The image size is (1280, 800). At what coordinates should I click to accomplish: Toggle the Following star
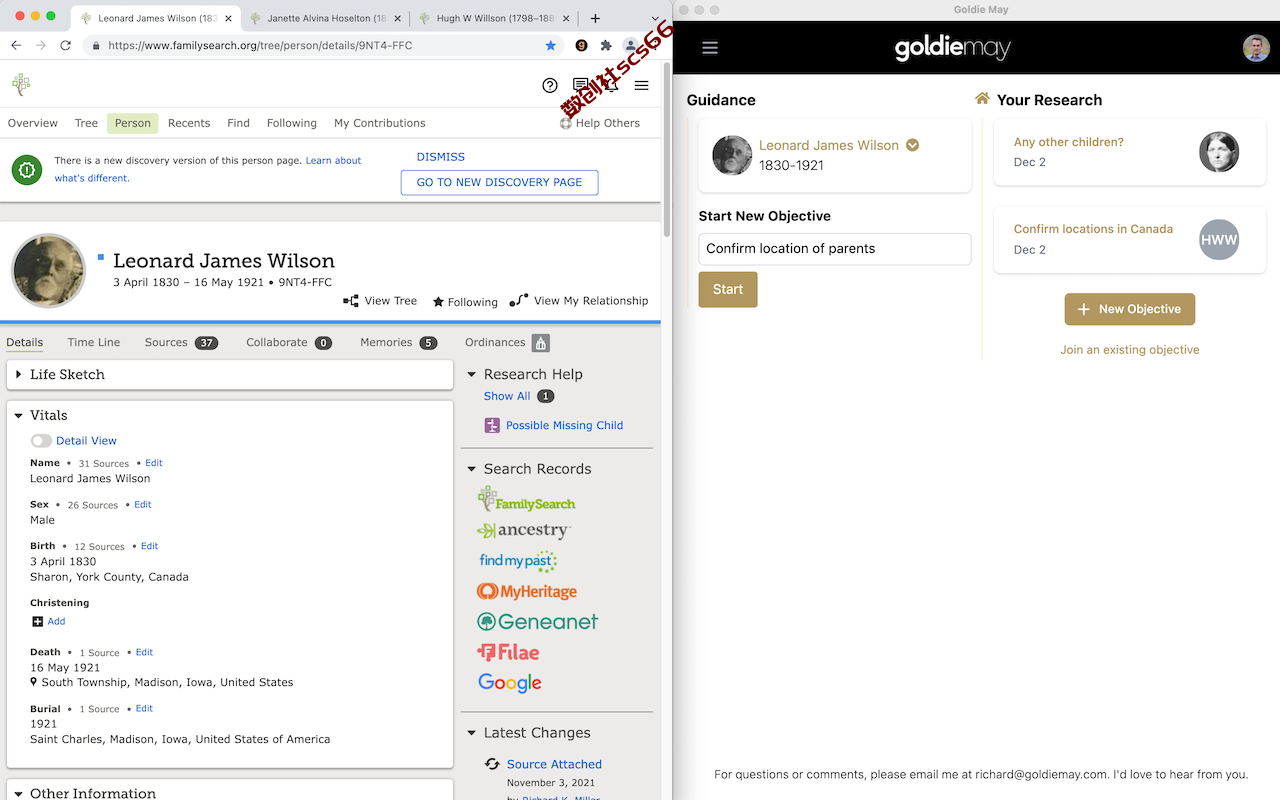coord(438,302)
